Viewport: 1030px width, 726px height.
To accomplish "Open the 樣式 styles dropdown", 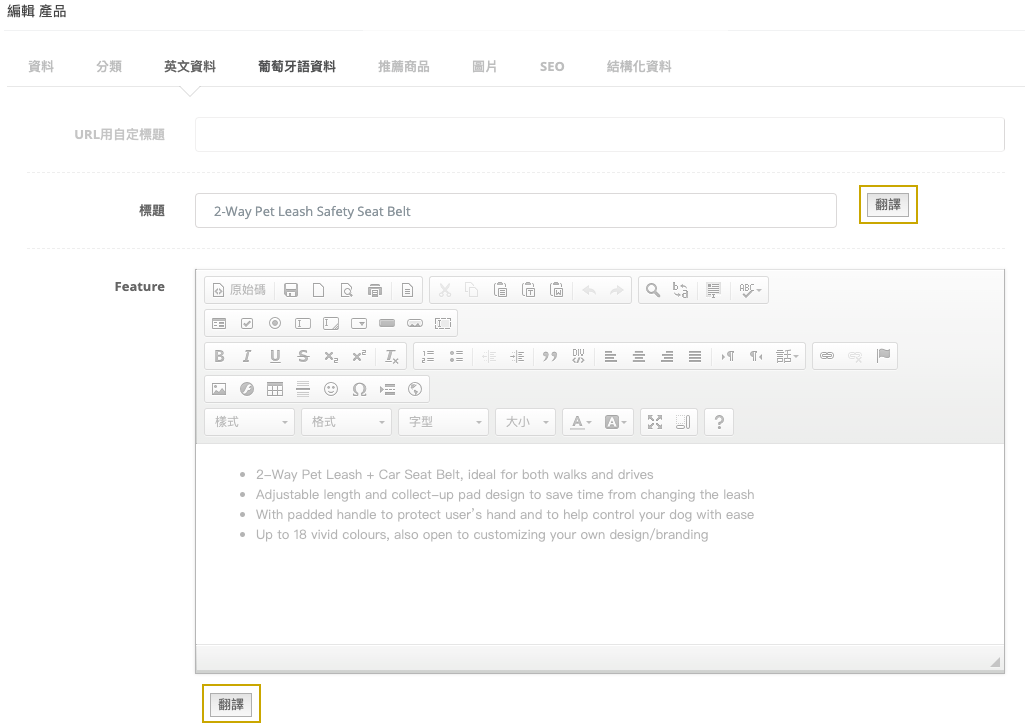I will tap(250, 422).
